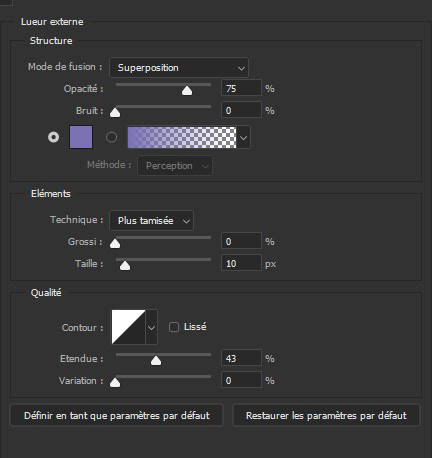Click the Grossi slider handle
The width and height of the screenshot is (432, 458).
click(x=115, y=244)
